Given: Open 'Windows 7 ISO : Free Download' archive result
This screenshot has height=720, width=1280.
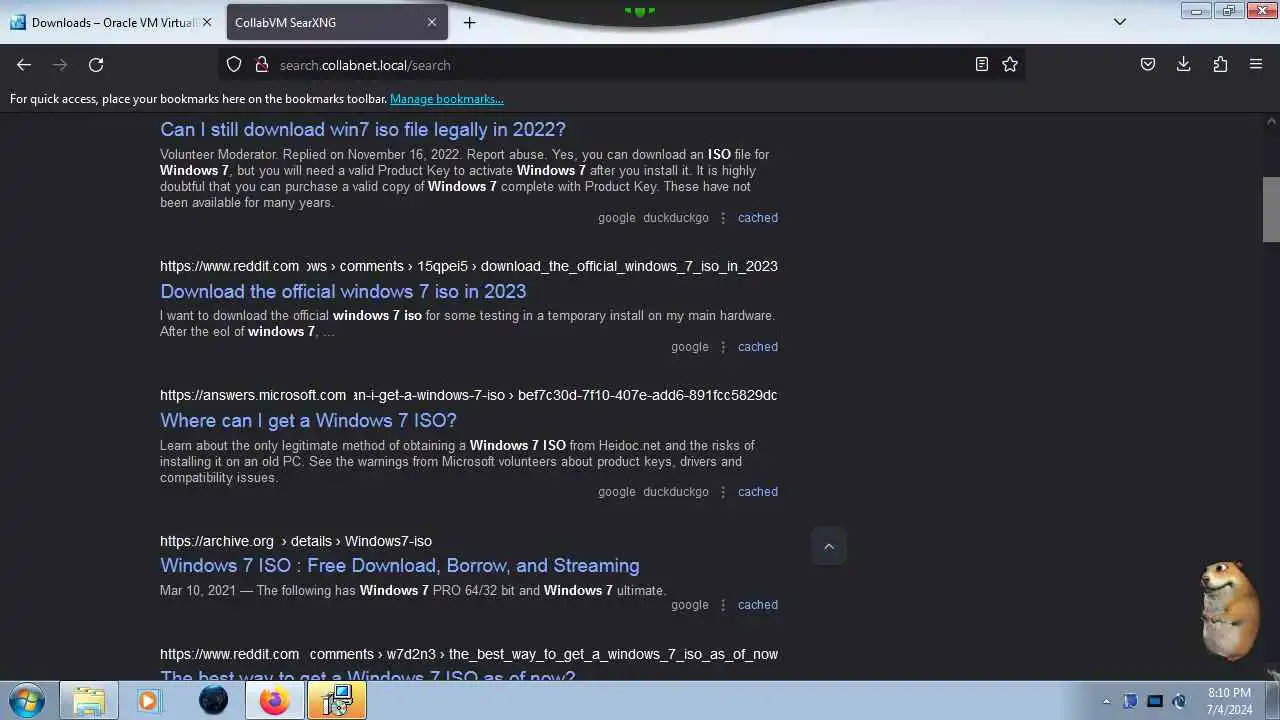Looking at the screenshot, I should point(400,565).
